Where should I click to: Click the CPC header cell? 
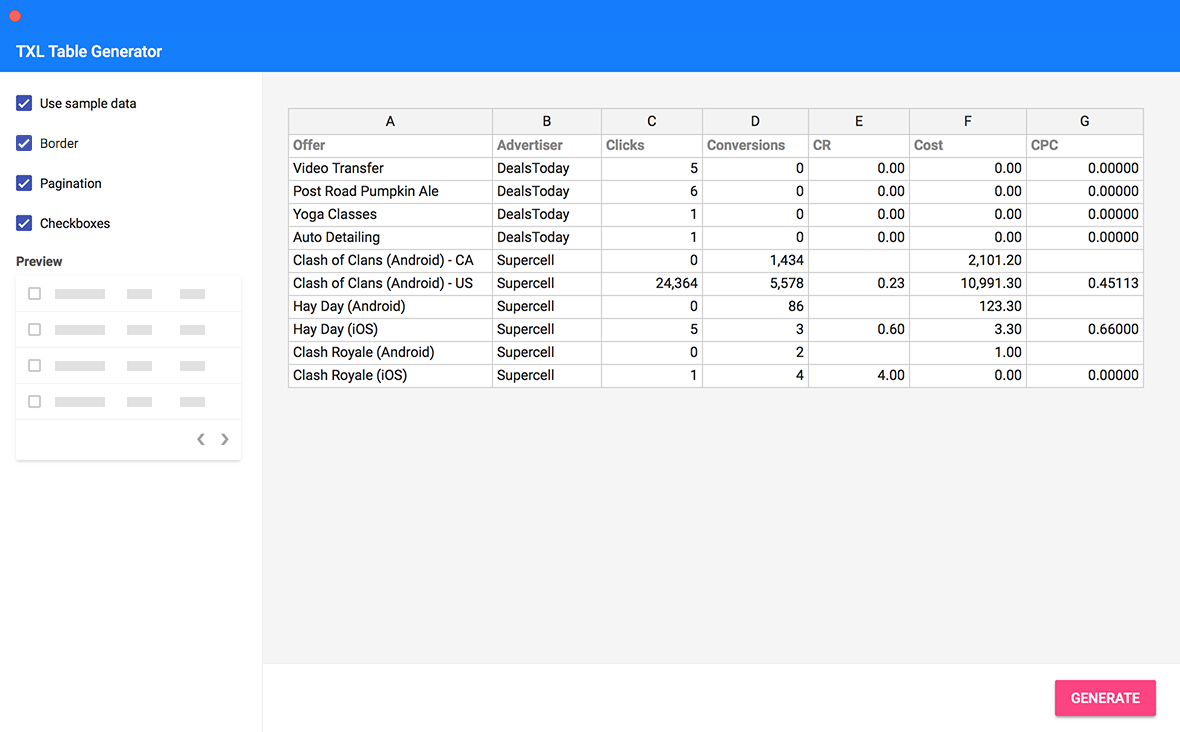pyautogui.click(x=1084, y=145)
